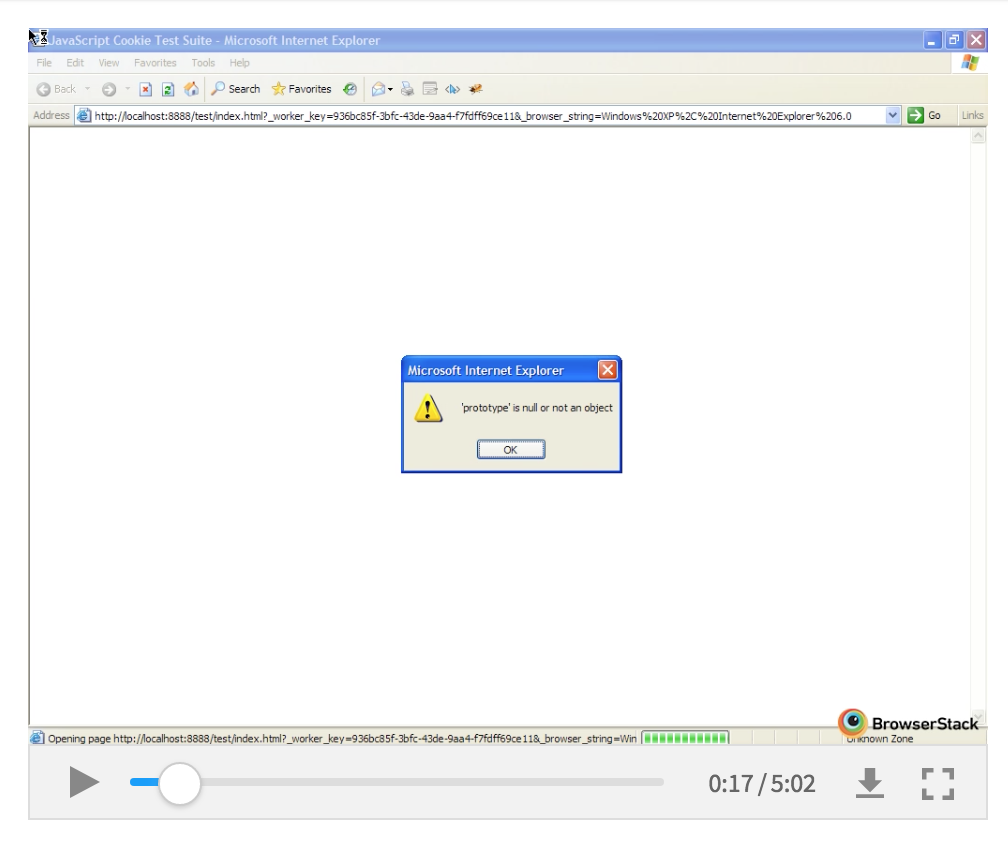
Task: Select the Print icon on the toolbar
Action: pos(405,89)
